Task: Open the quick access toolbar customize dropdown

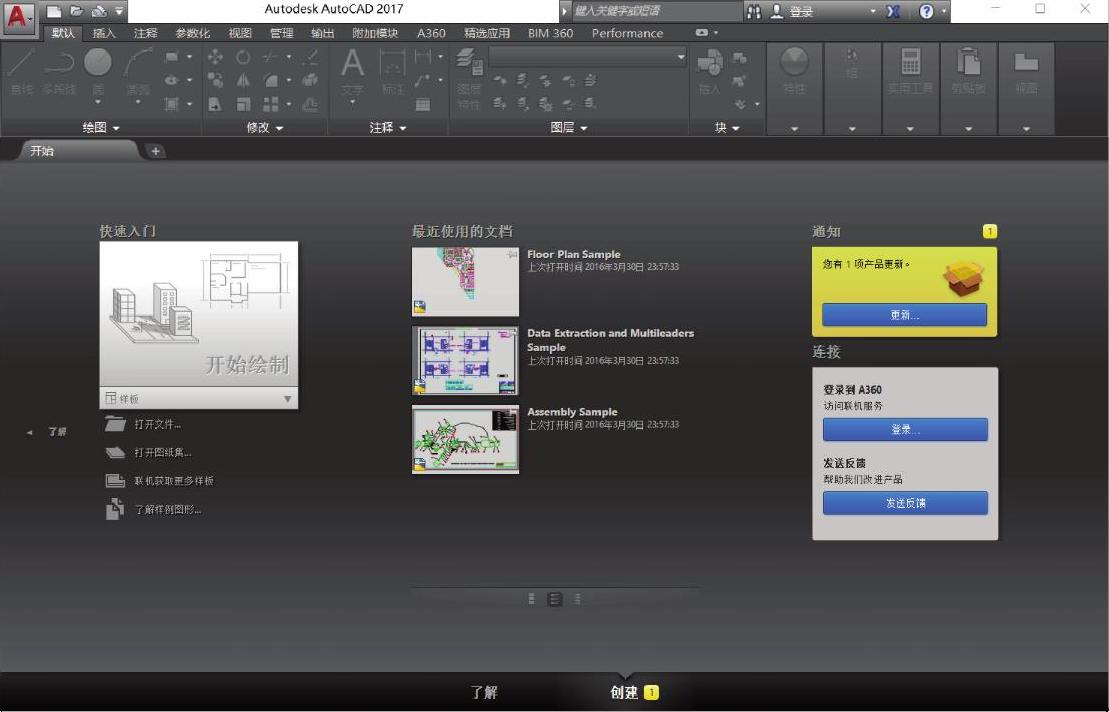Action: 119,11
